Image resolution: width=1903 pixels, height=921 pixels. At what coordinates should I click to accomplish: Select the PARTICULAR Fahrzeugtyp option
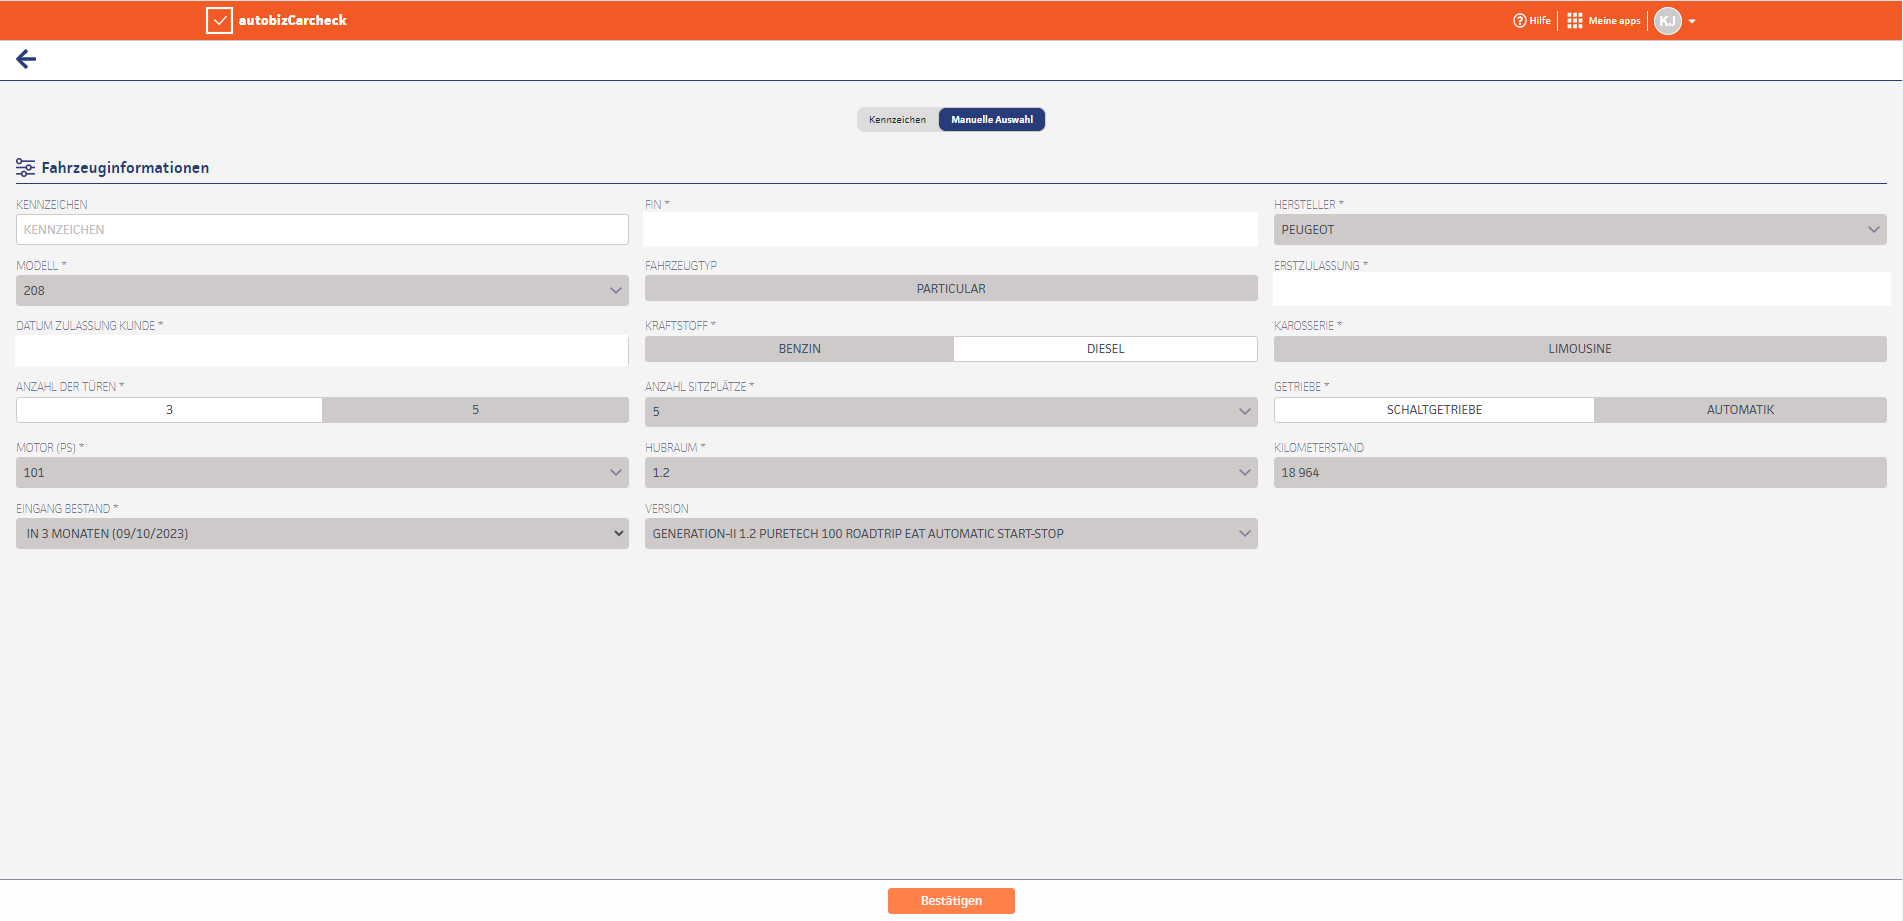951,289
